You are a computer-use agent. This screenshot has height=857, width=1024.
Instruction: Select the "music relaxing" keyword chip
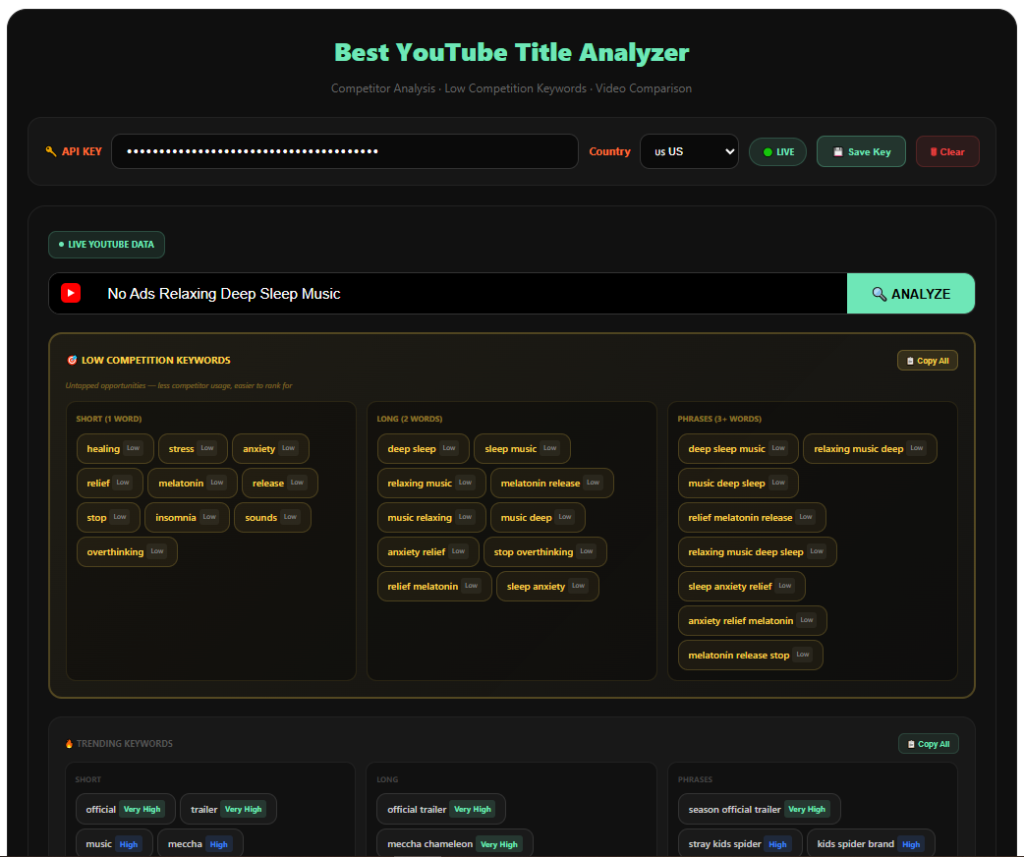coord(432,517)
